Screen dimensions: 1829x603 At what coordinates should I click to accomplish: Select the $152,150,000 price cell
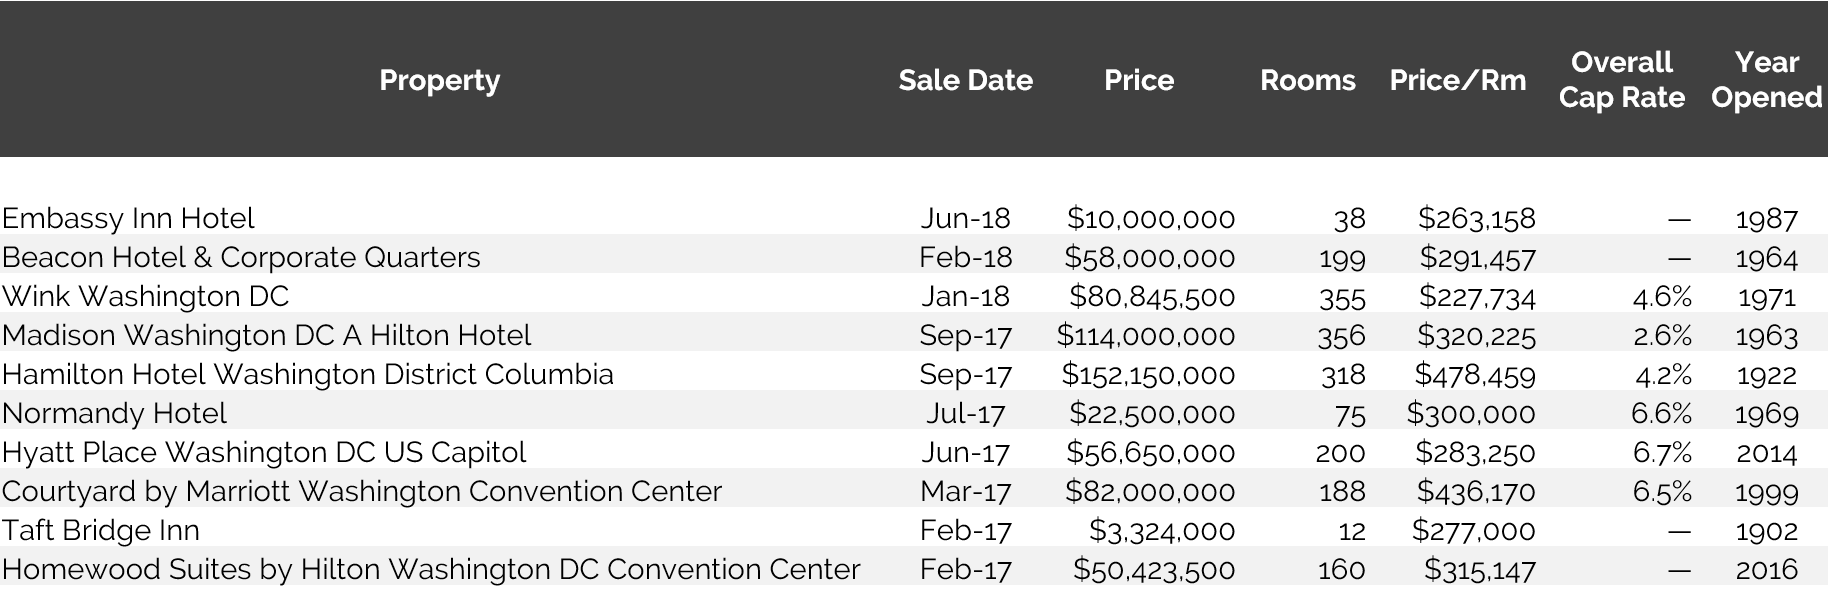click(x=1148, y=374)
